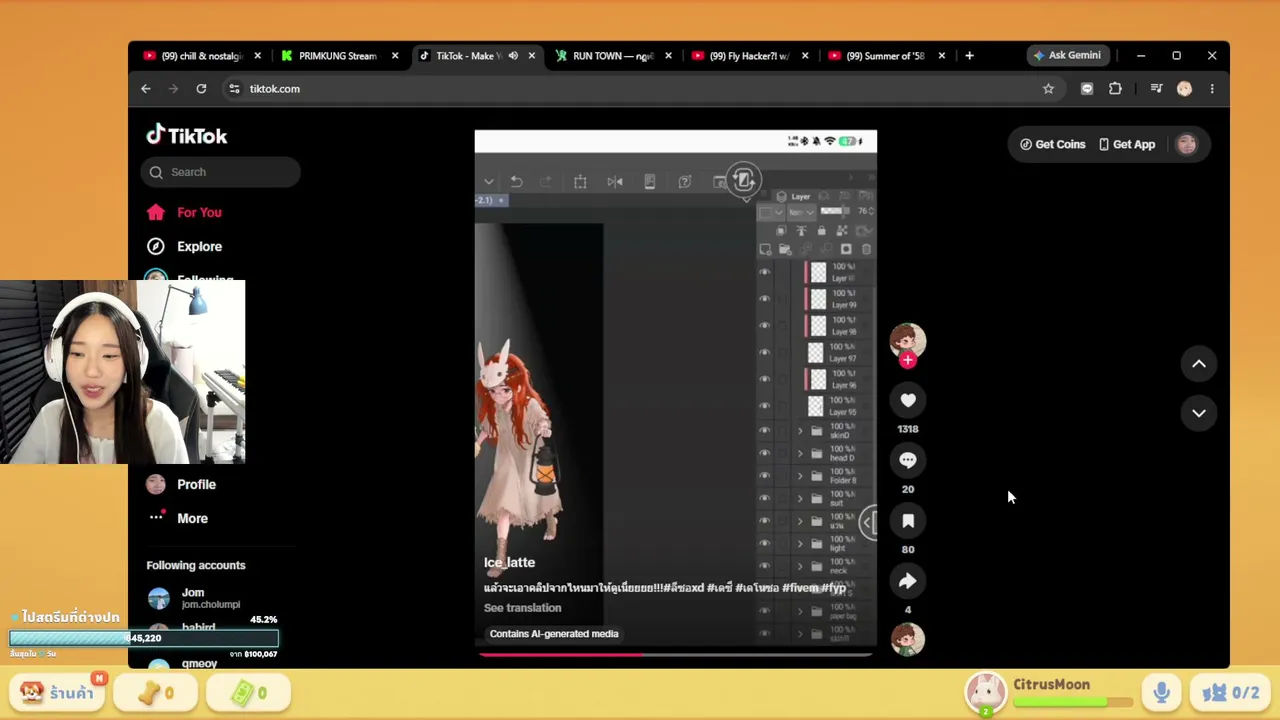Click See translation under the caption
The height and width of the screenshot is (720, 1280).
pos(523,608)
